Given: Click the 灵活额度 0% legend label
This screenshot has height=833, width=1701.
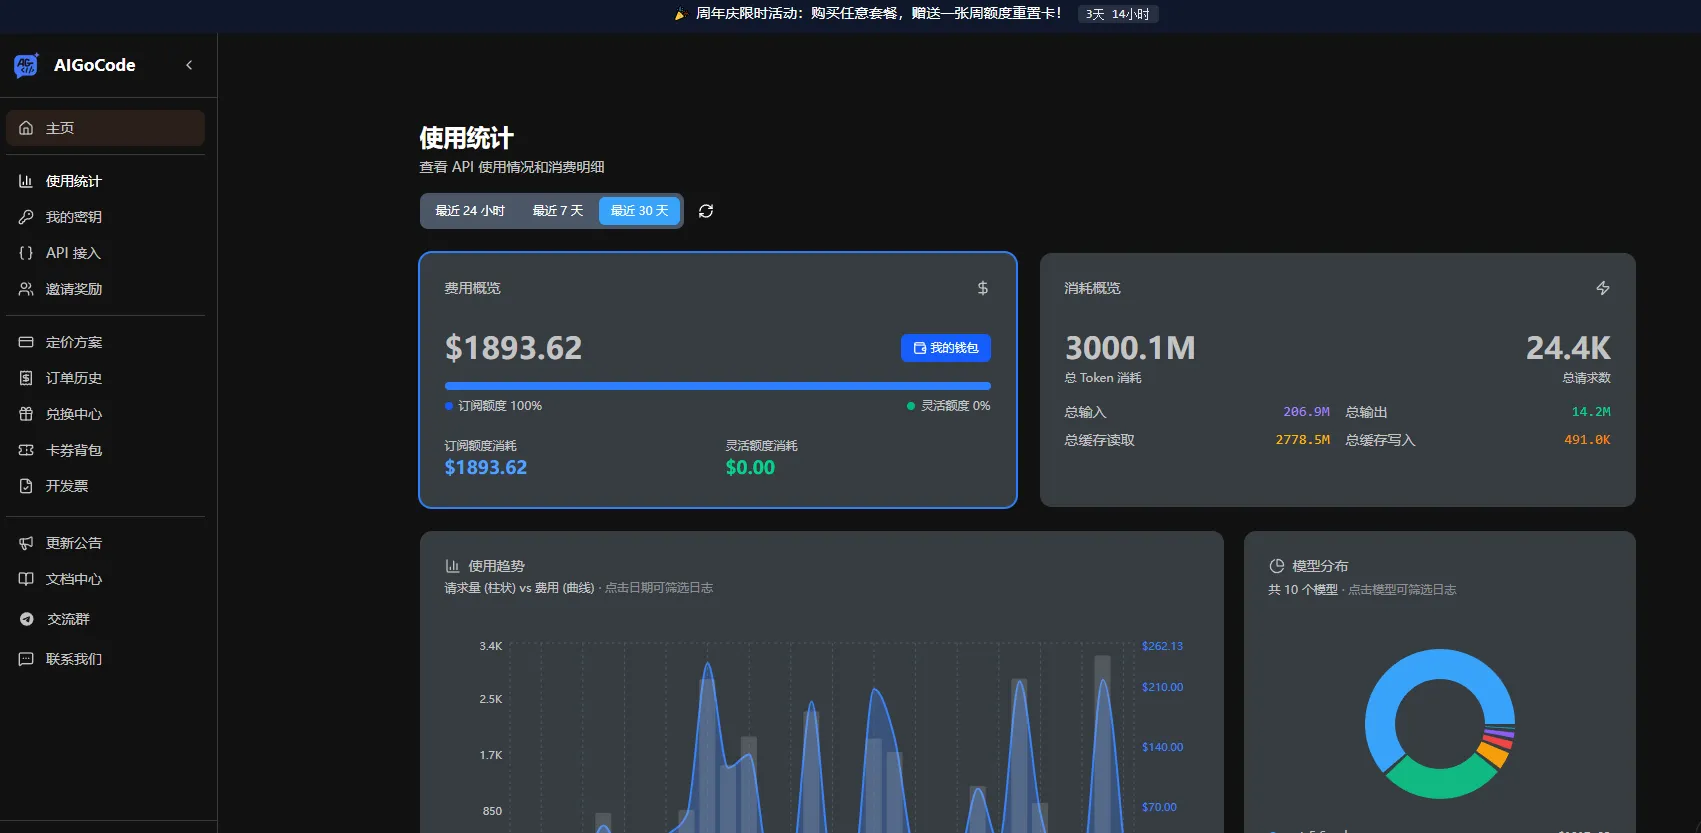Looking at the screenshot, I should [956, 406].
